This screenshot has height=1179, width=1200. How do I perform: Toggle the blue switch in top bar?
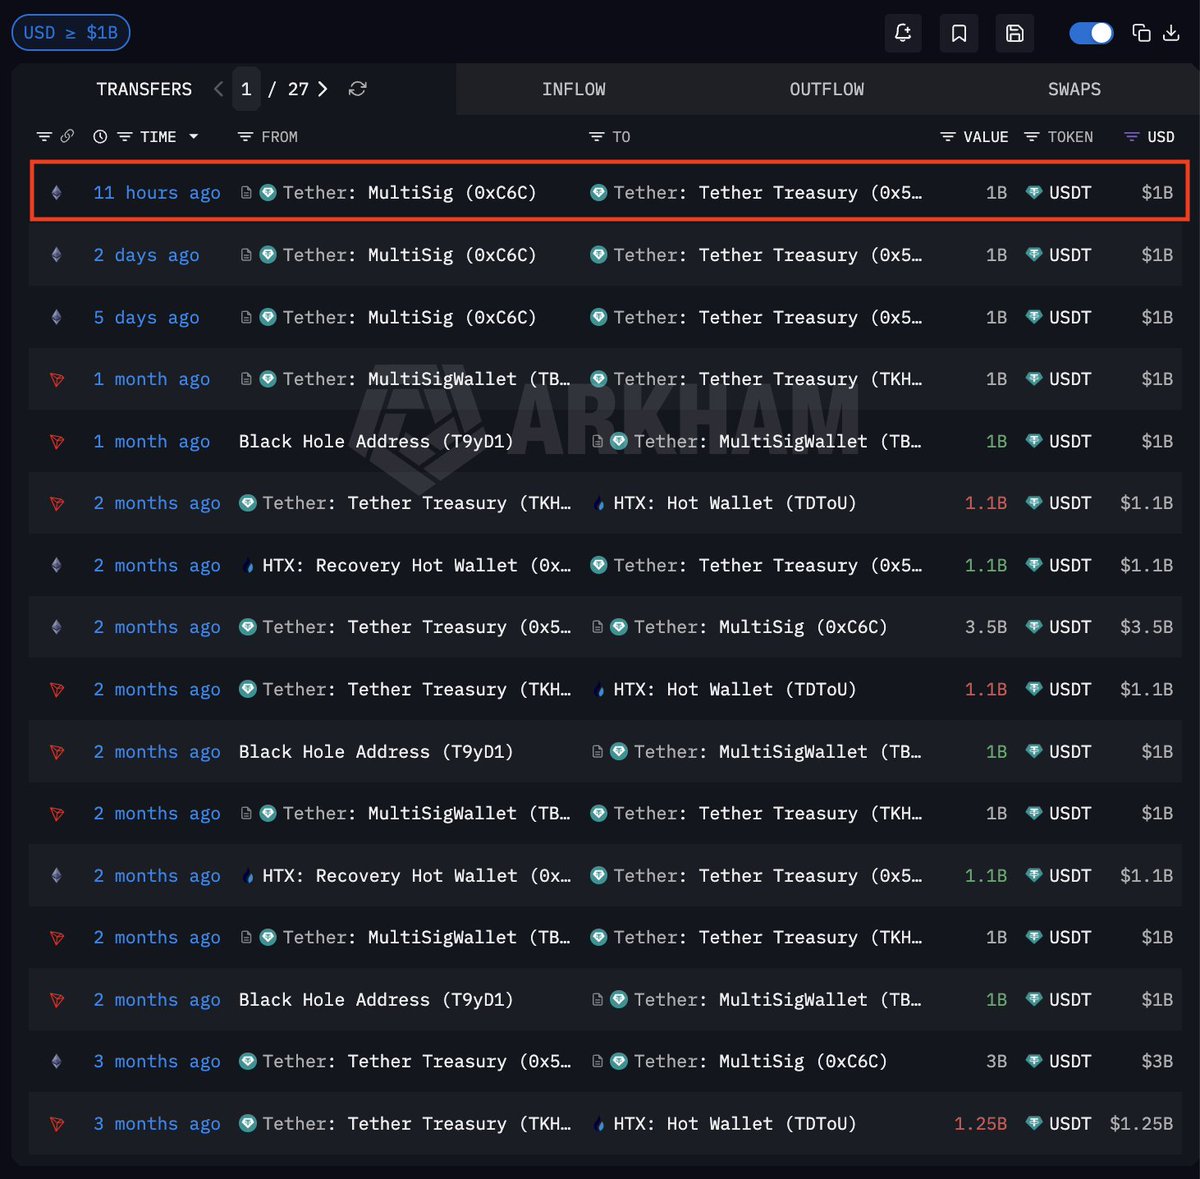click(1091, 33)
